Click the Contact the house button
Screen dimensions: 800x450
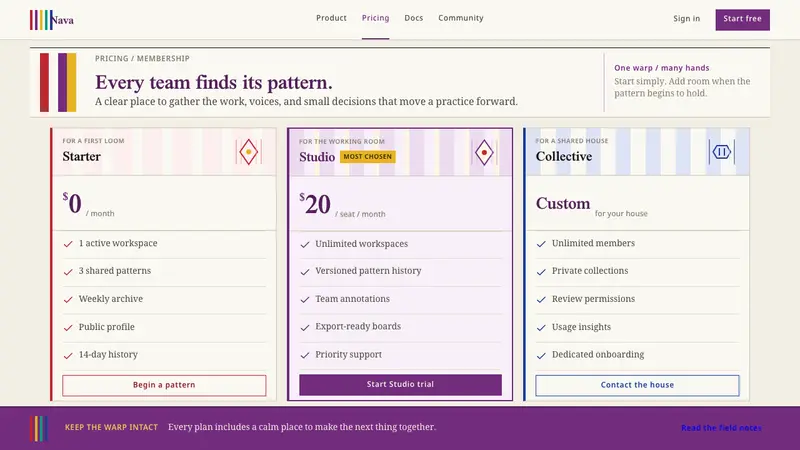click(637, 385)
